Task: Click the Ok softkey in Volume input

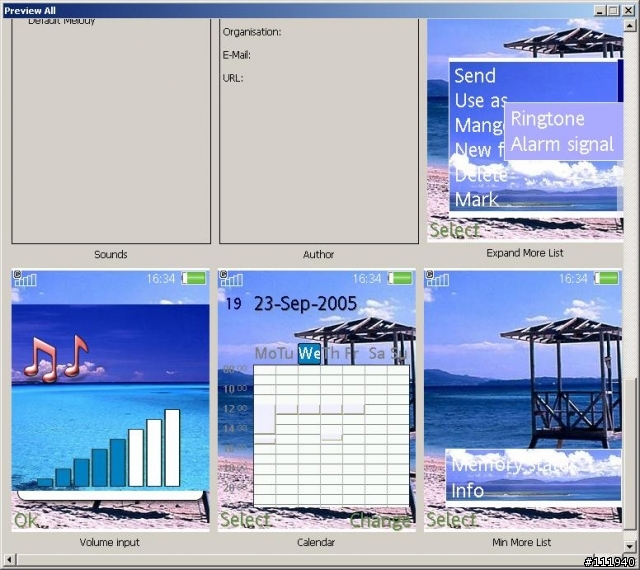Action: 27,521
